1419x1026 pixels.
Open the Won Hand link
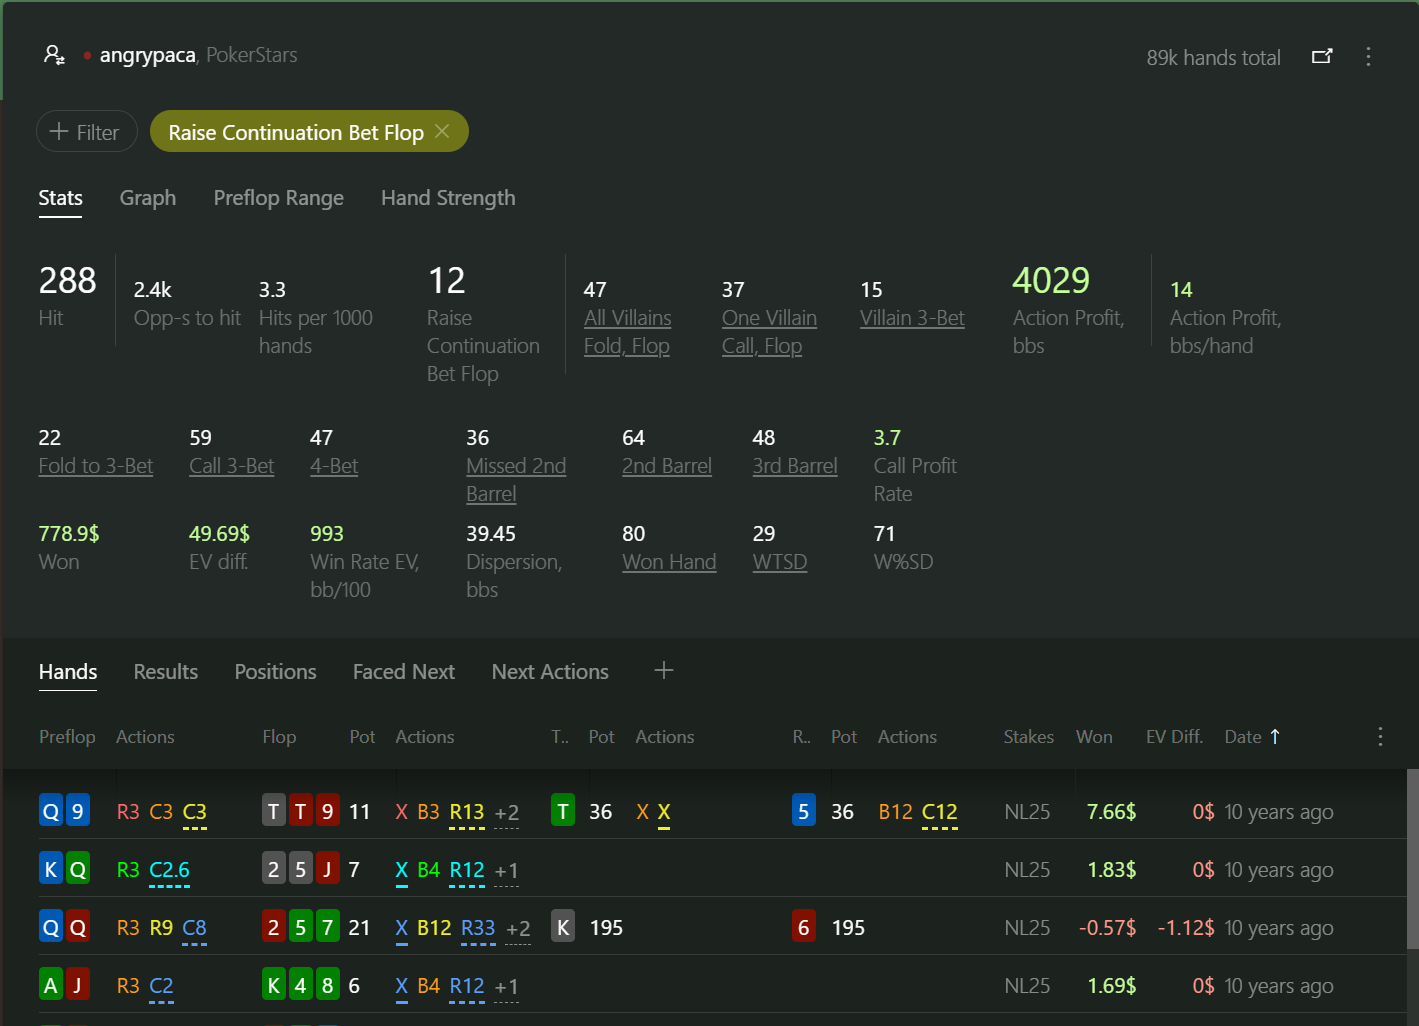(x=669, y=562)
